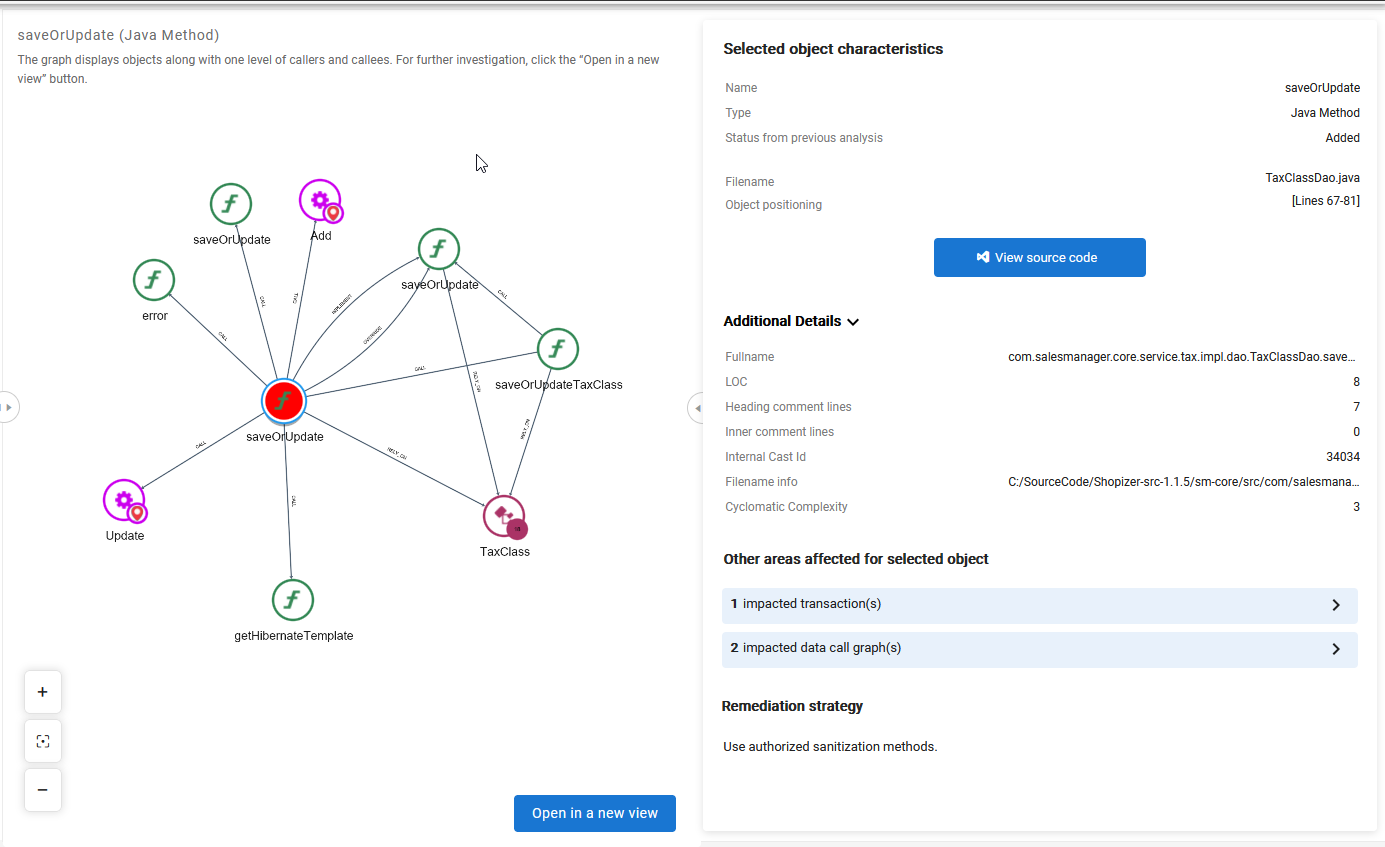This screenshot has width=1385, height=847.
Task: Click the Update gear node
Action: click(x=124, y=500)
